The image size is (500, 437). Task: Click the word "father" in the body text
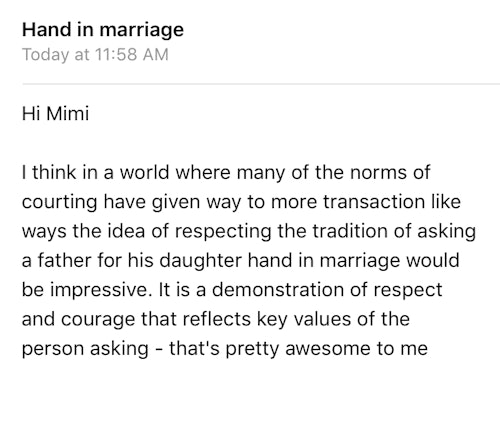64,261
